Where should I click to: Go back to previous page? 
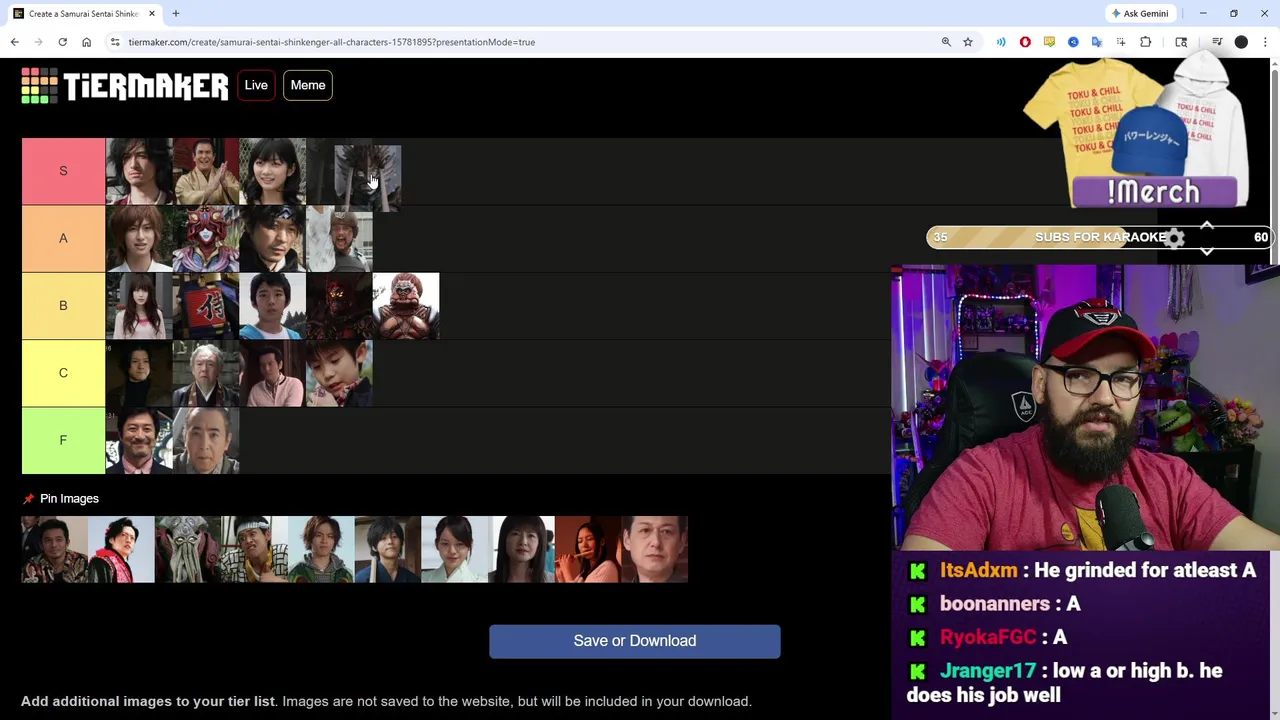click(14, 42)
